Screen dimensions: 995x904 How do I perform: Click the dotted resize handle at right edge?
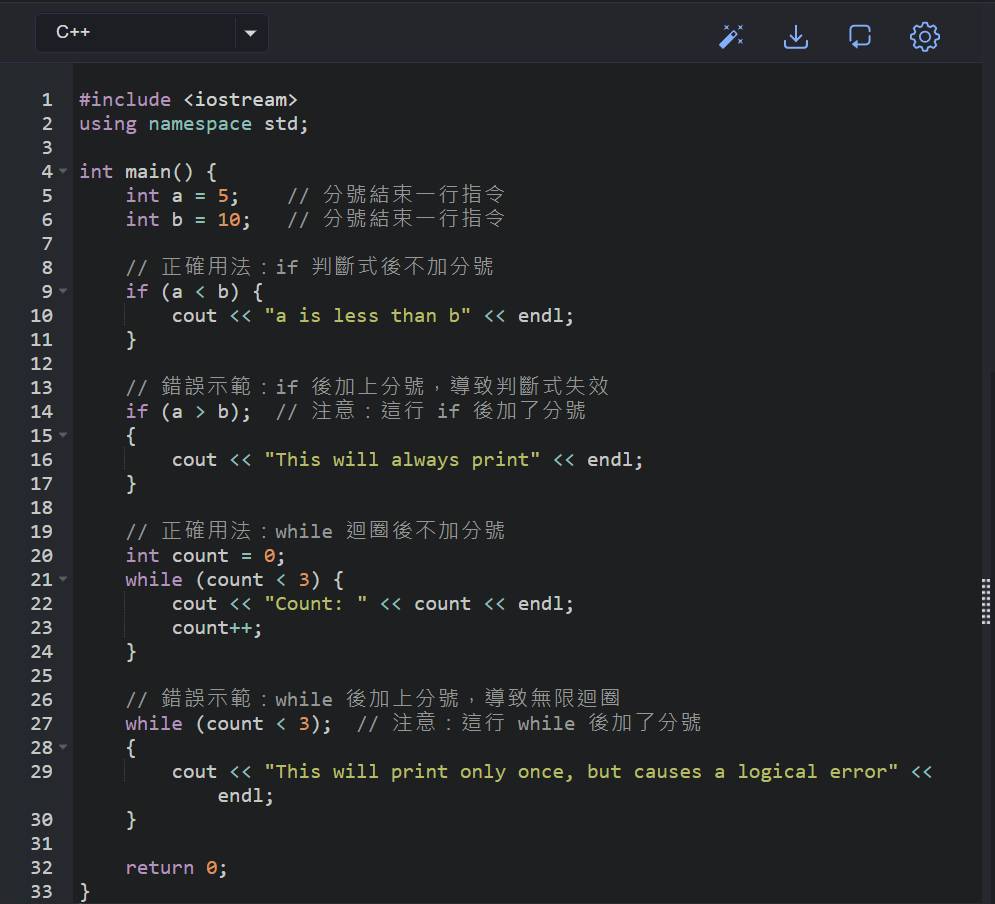985,601
